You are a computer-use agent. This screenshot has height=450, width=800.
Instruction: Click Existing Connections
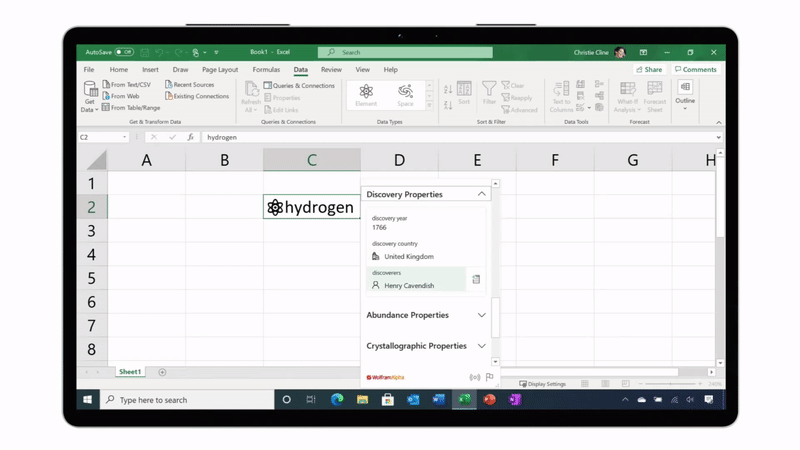point(197,96)
